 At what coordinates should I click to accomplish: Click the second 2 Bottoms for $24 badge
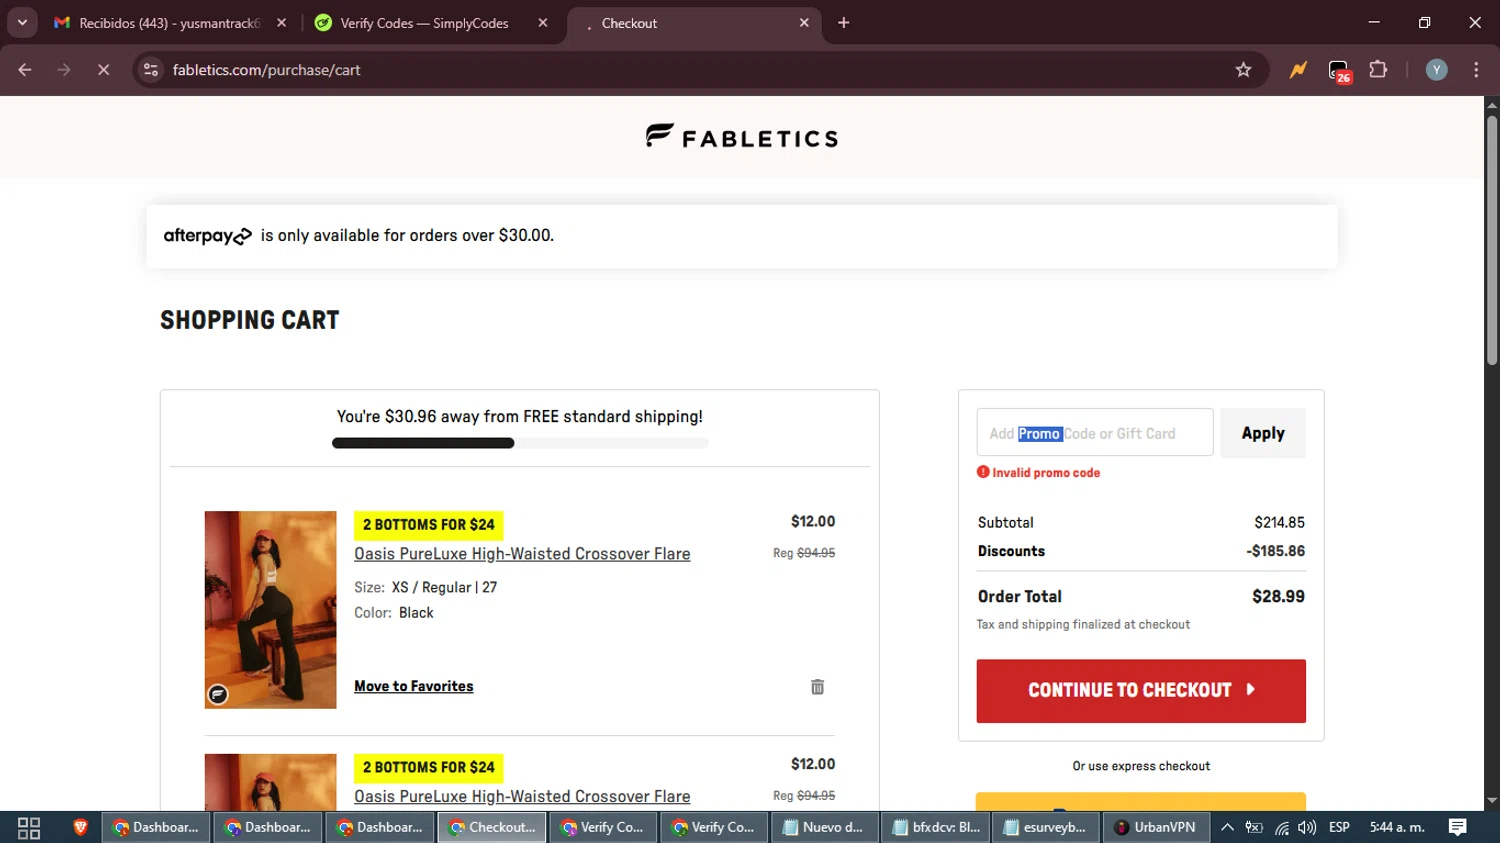(x=429, y=768)
